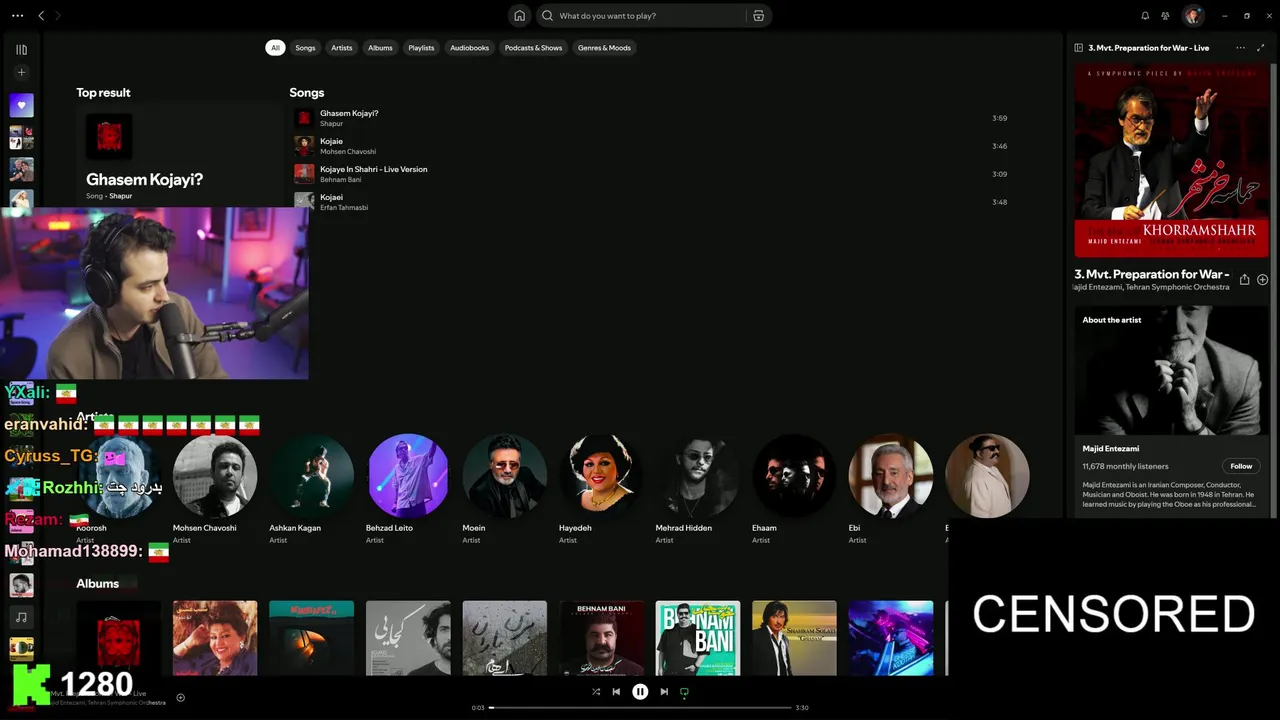Filter results by Albums

coord(380,48)
